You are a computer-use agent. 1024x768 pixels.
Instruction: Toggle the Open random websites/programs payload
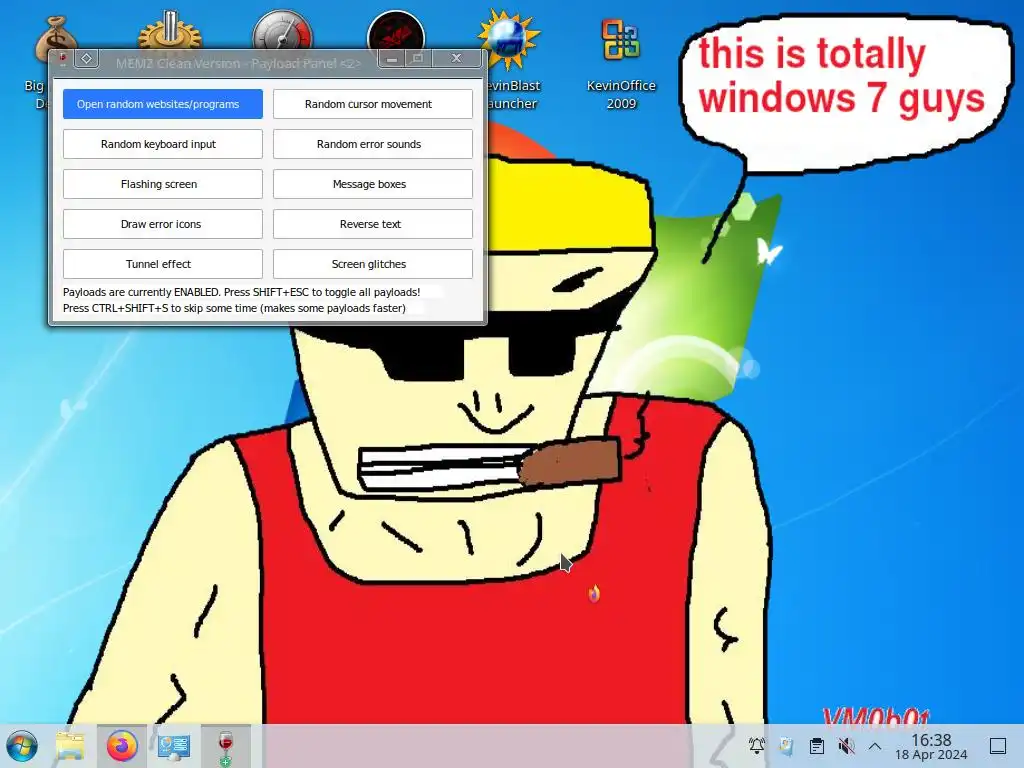point(163,104)
